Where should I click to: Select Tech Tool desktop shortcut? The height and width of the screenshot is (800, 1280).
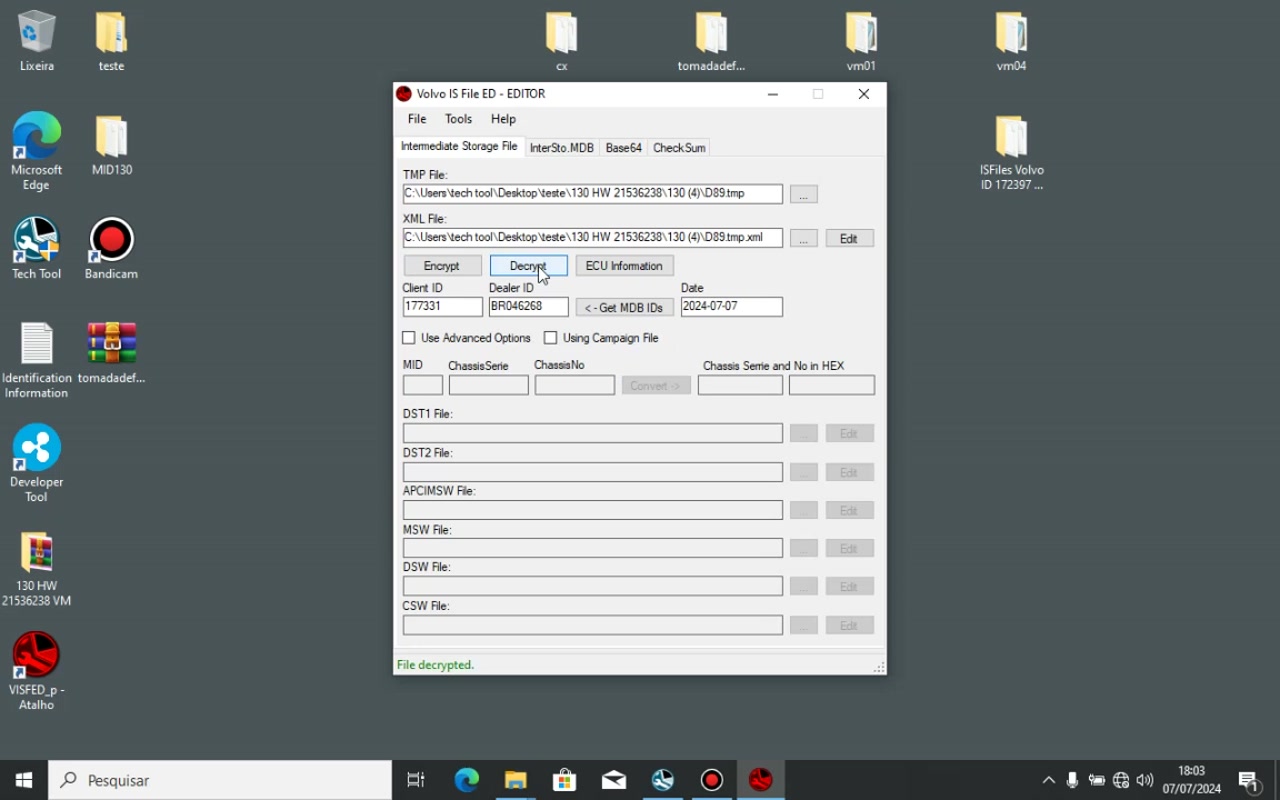37,249
